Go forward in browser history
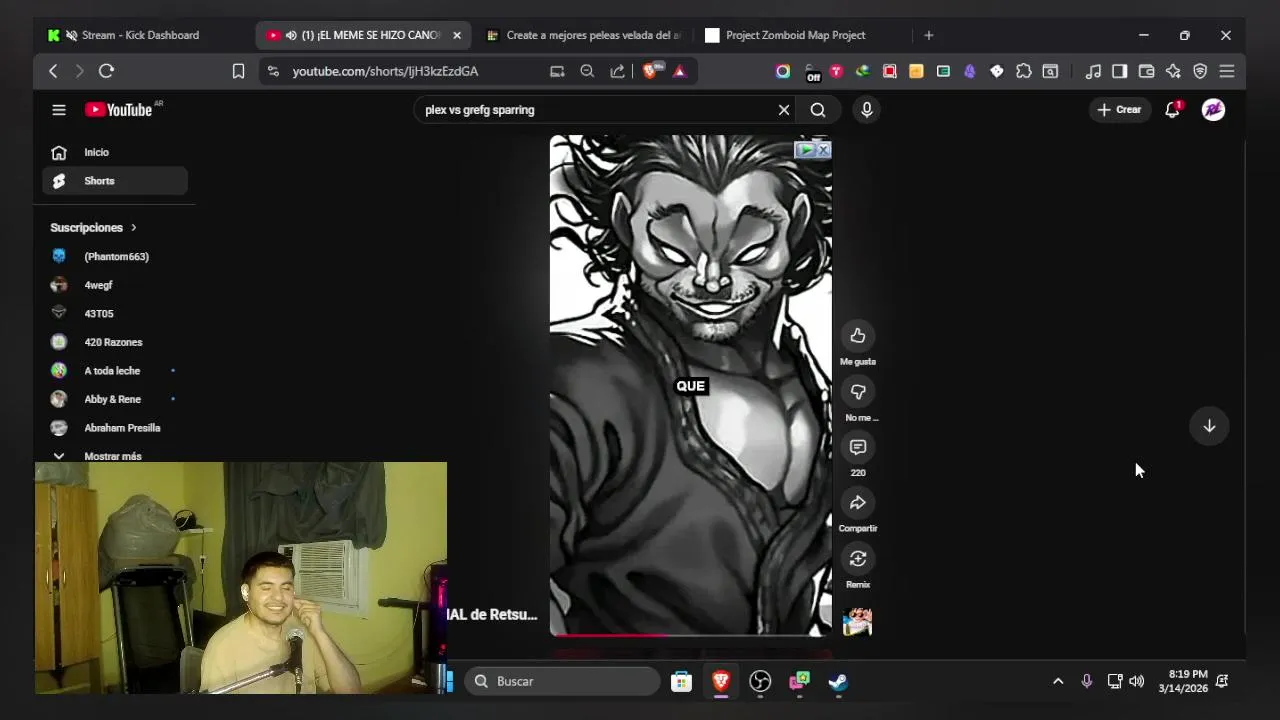The height and width of the screenshot is (720, 1280). pyautogui.click(x=80, y=71)
